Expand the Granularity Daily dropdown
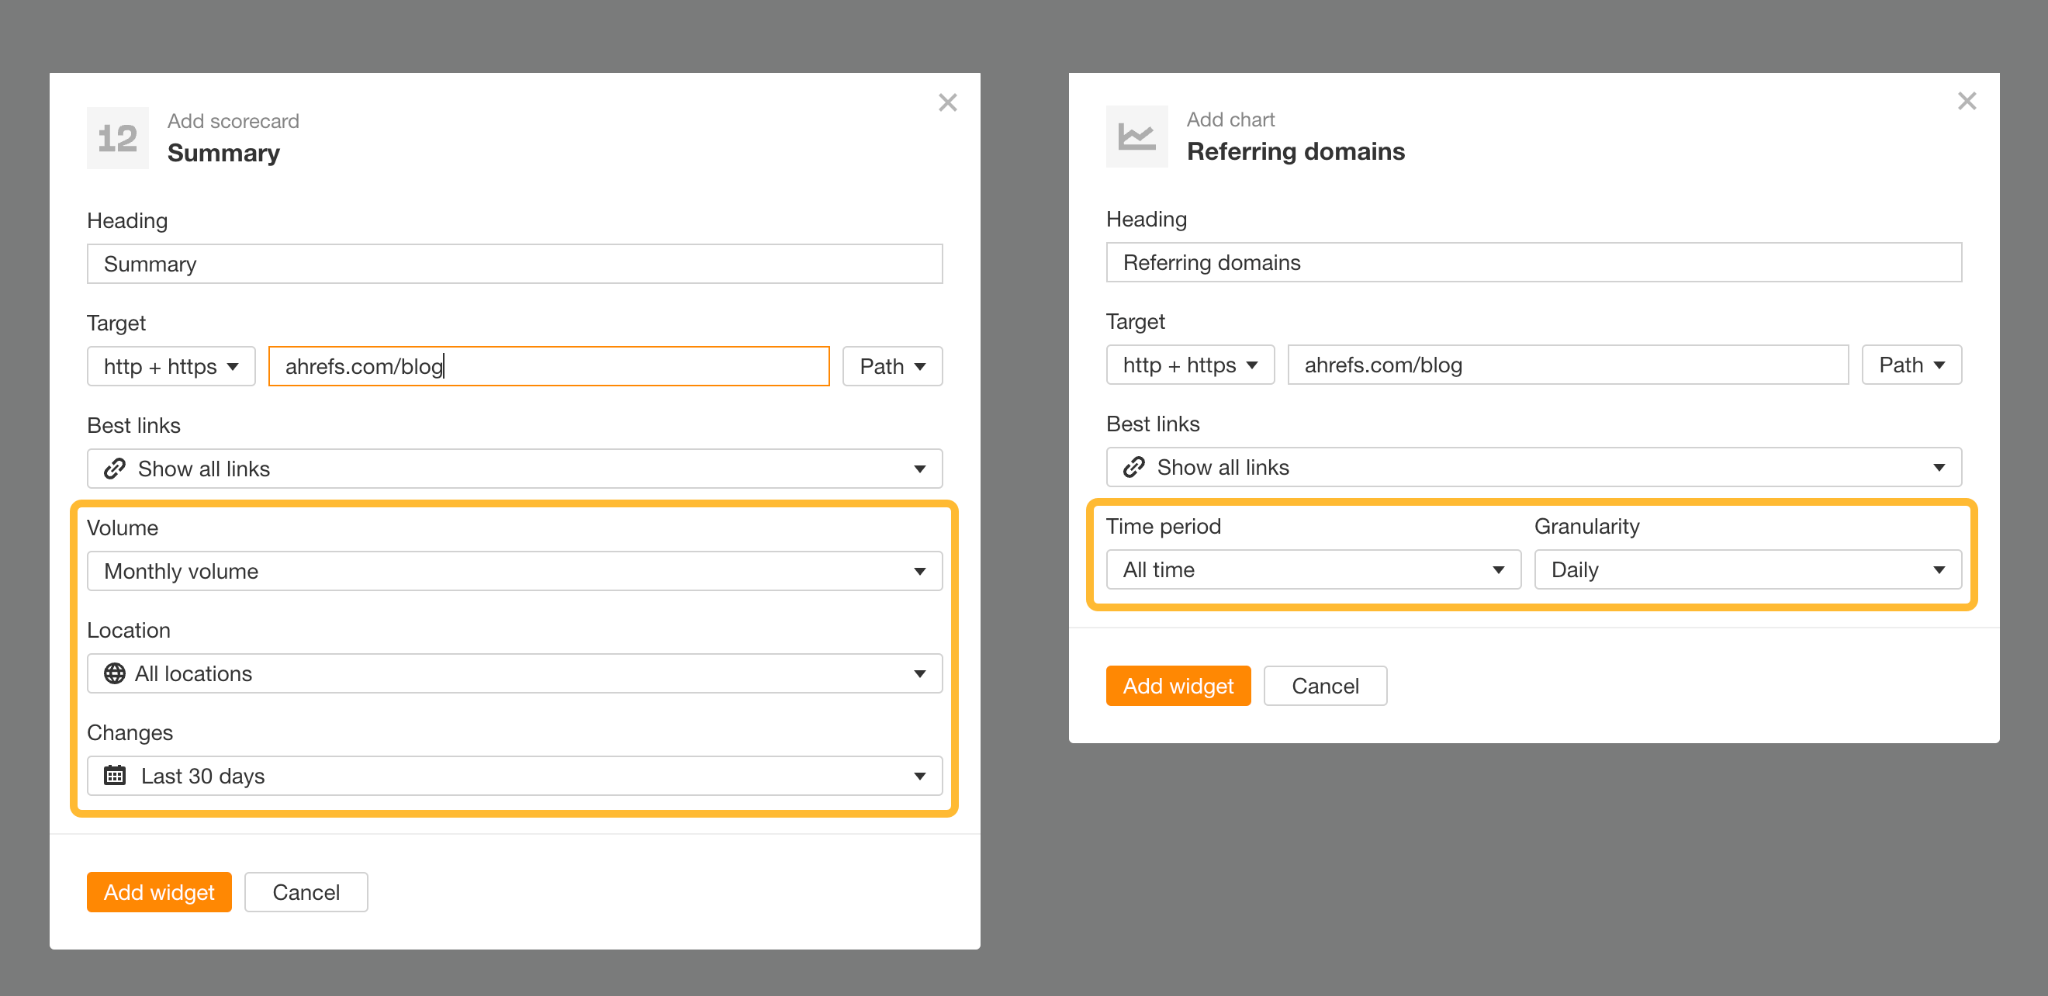The height and width of the screenshot is (996, 2048). pyautogui.click(x=1747, y=570)
